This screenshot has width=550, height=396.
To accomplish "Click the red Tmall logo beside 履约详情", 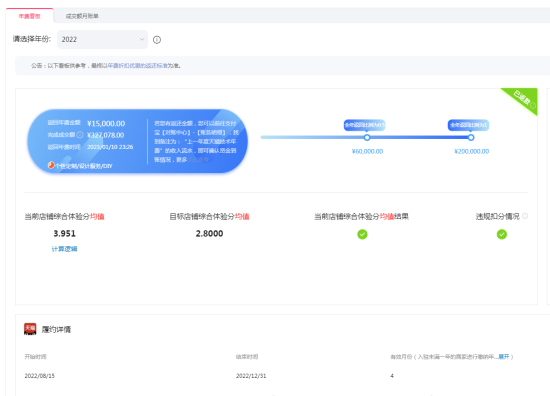I will tap(30, 329).
